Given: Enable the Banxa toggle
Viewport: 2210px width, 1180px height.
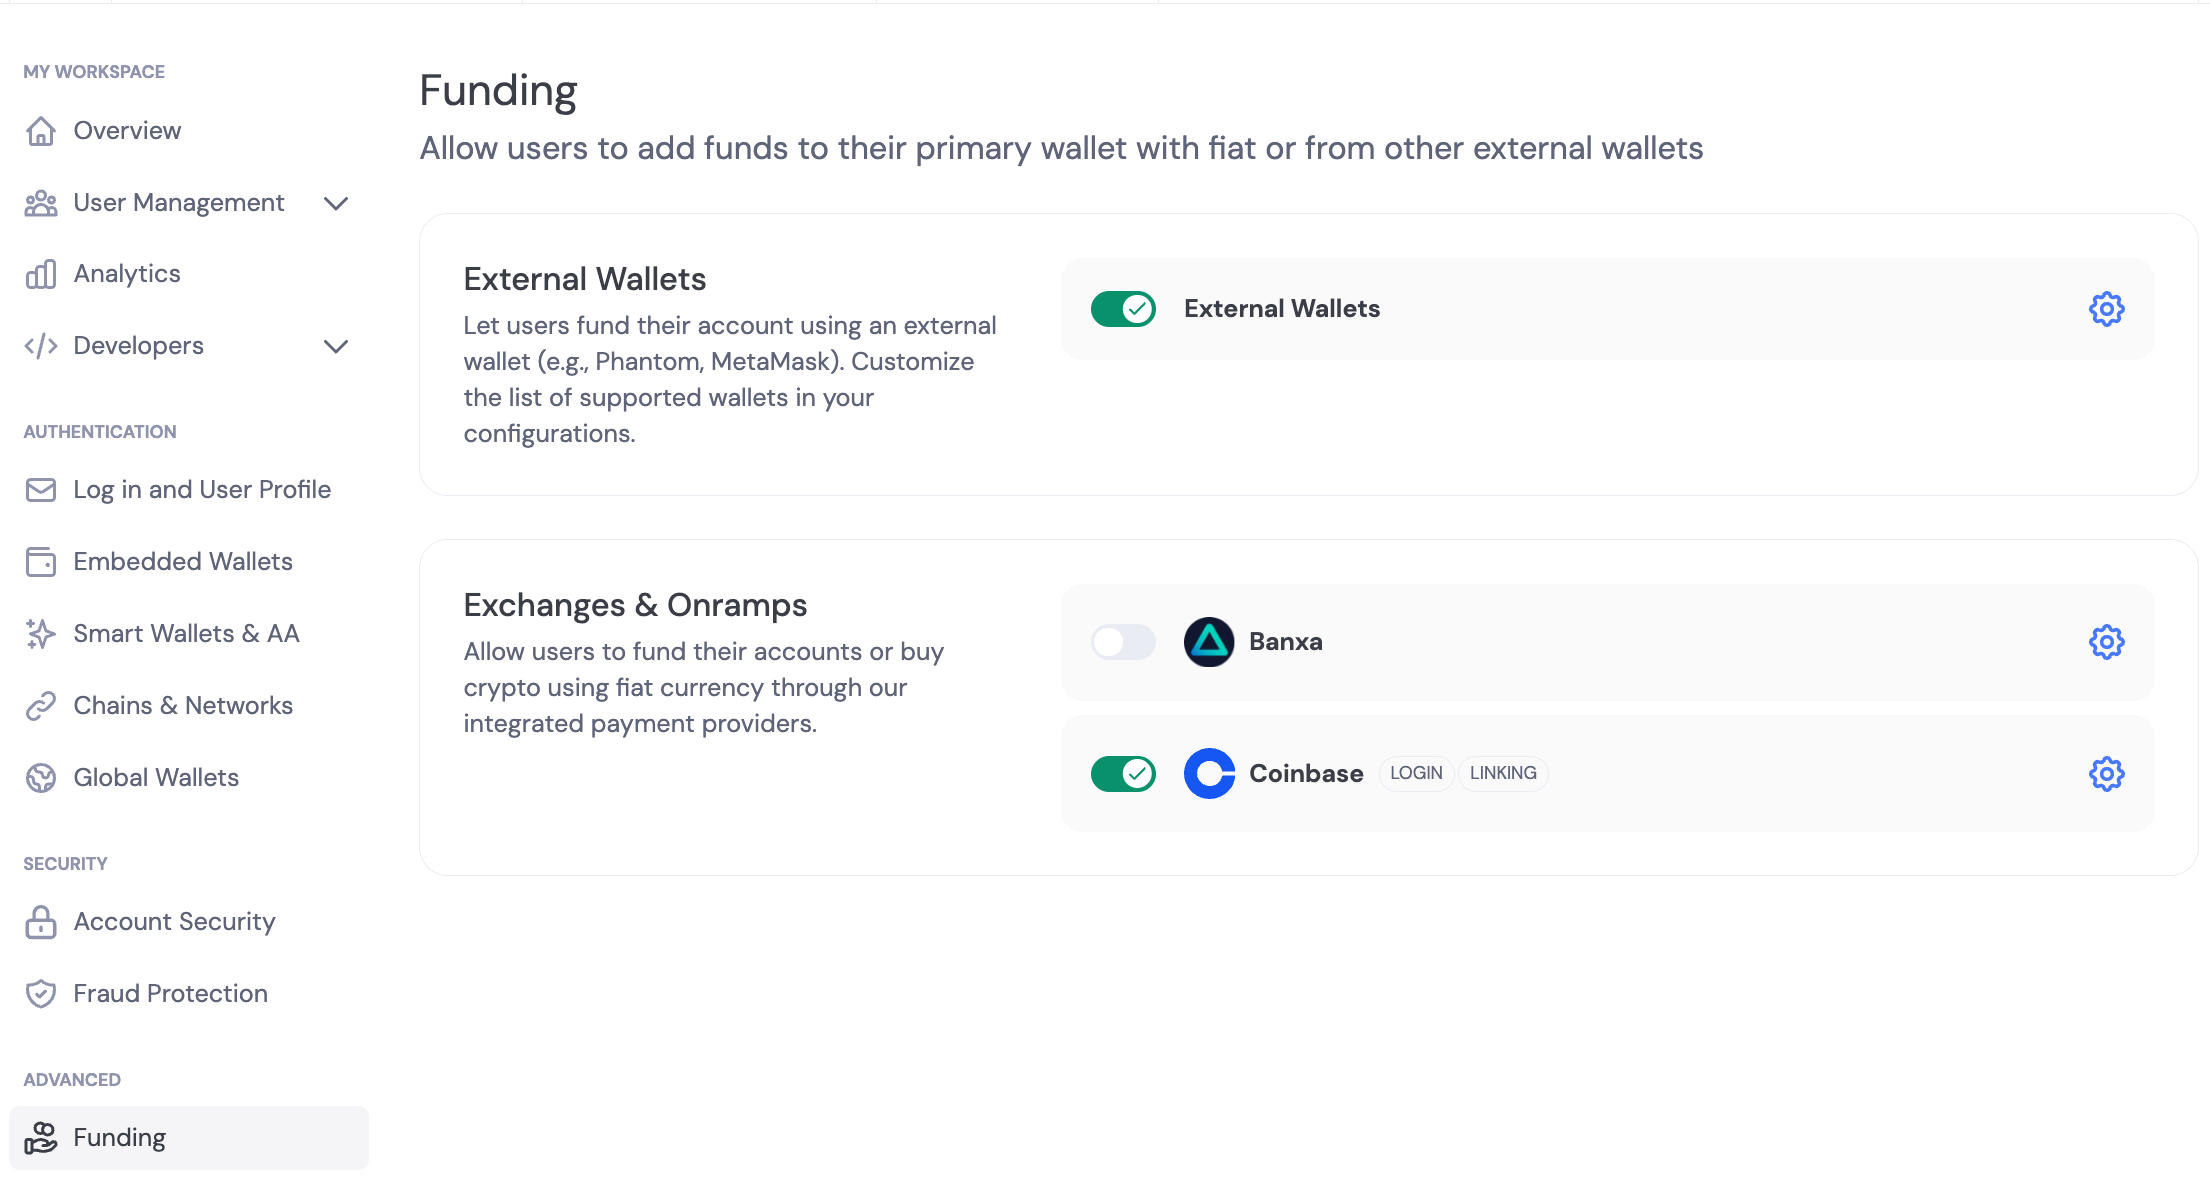Looking at the screenshot, I should pos(1123,642).
